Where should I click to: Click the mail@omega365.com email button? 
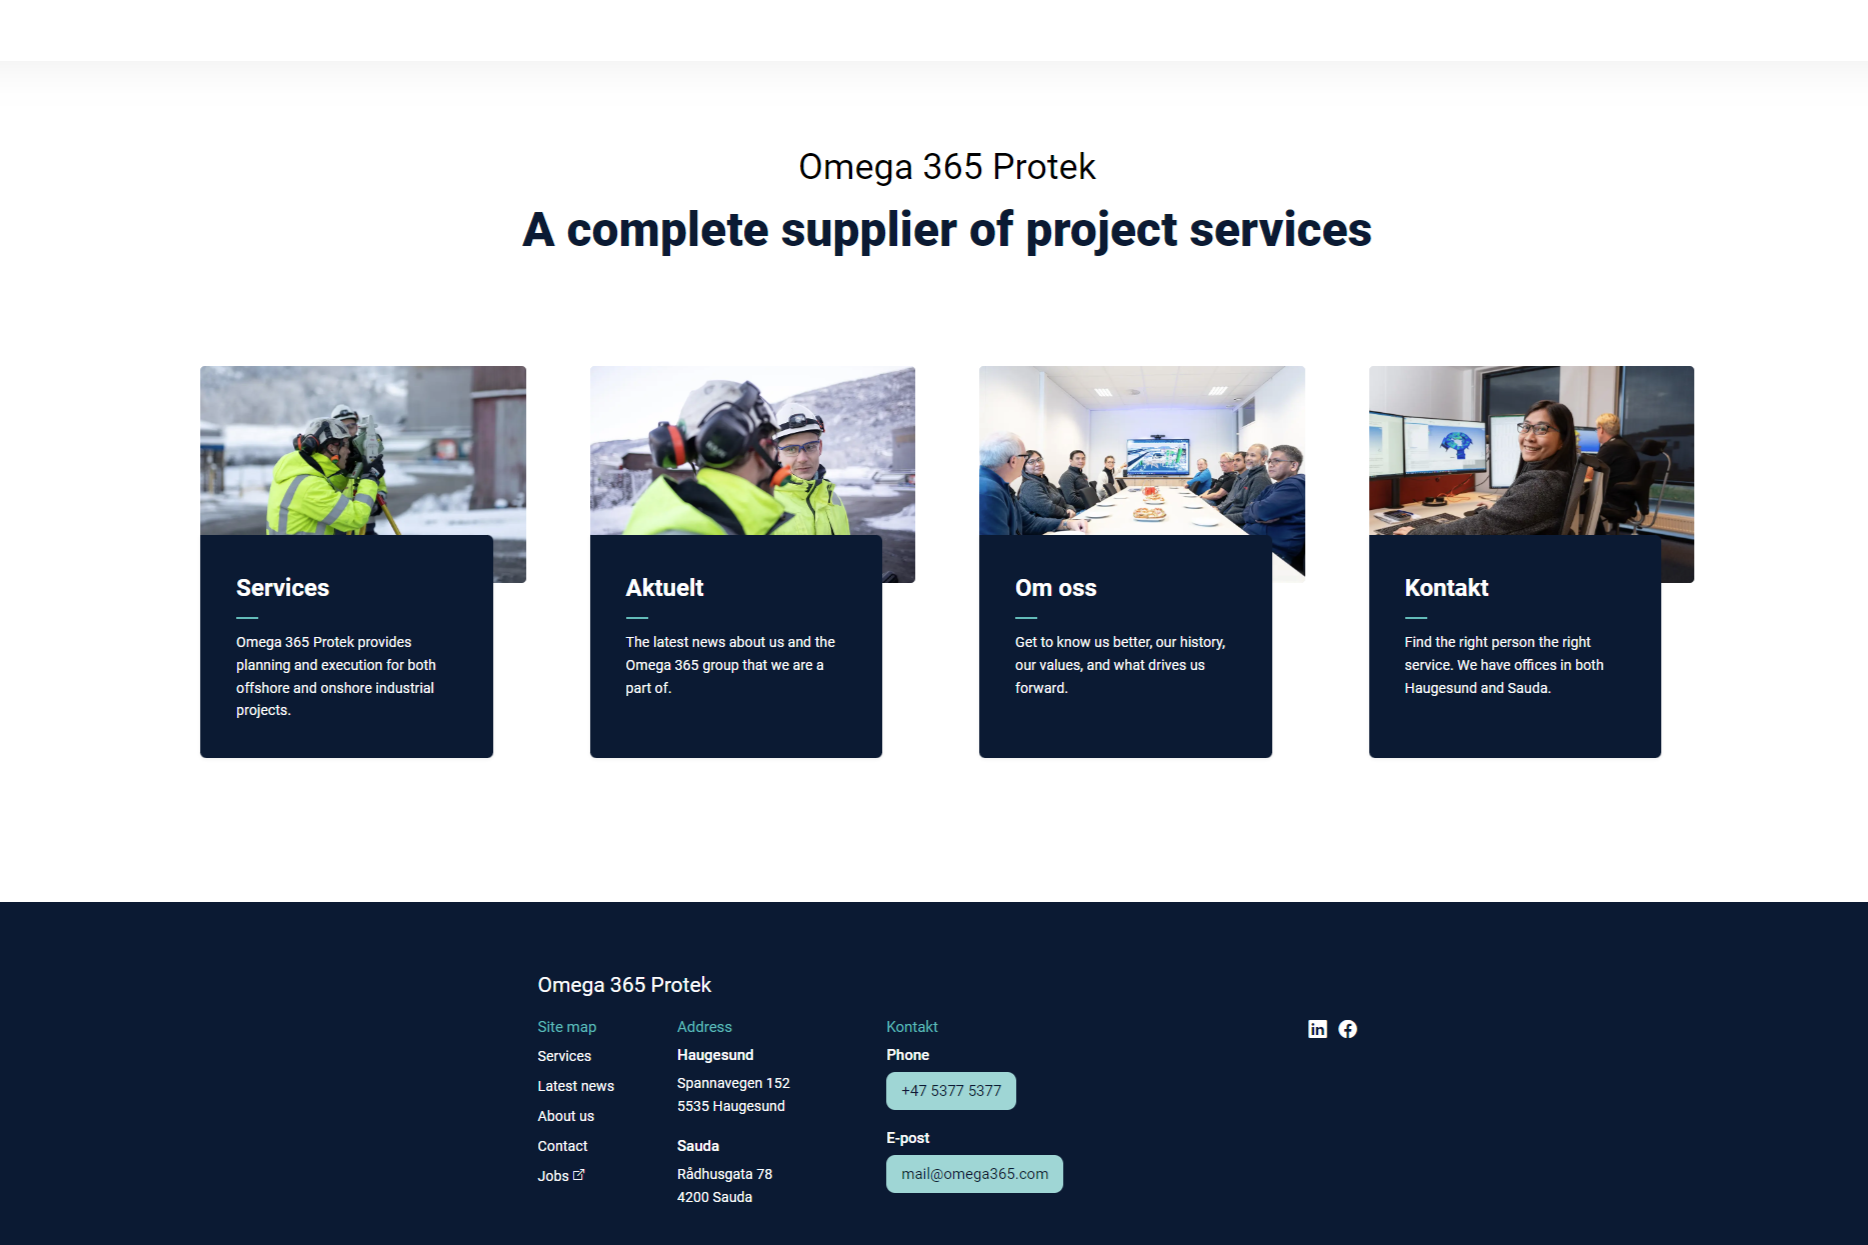(974, 1174)
